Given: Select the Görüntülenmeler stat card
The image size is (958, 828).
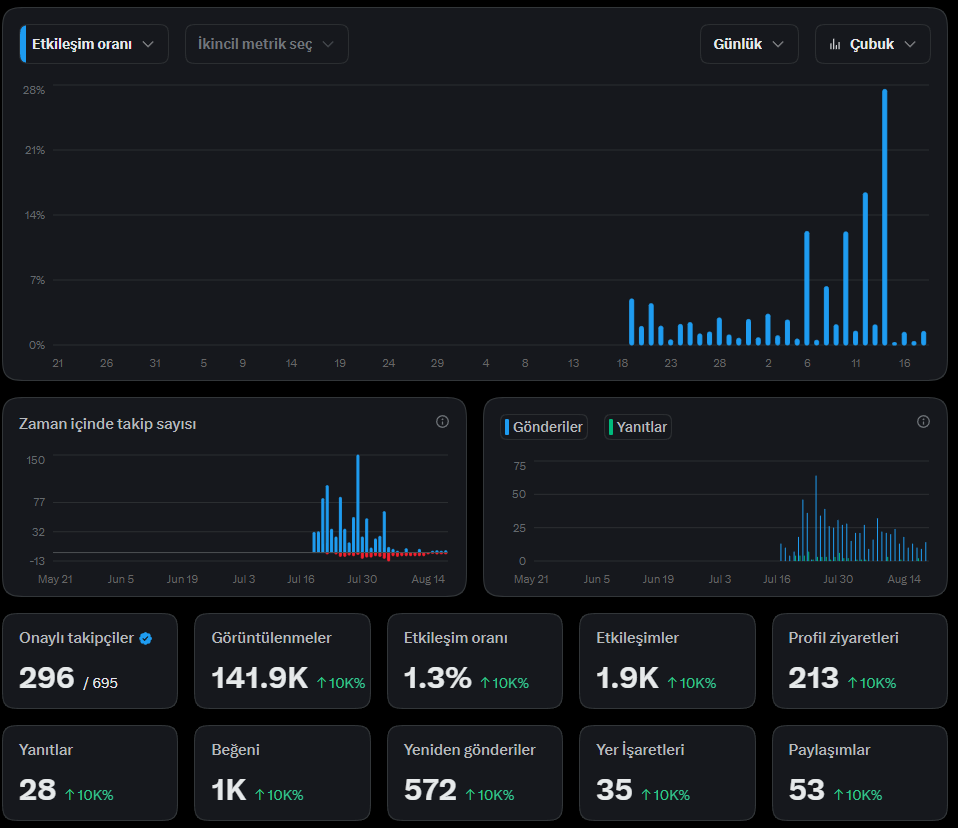Looking at the screenshot, I should [282, 661].
